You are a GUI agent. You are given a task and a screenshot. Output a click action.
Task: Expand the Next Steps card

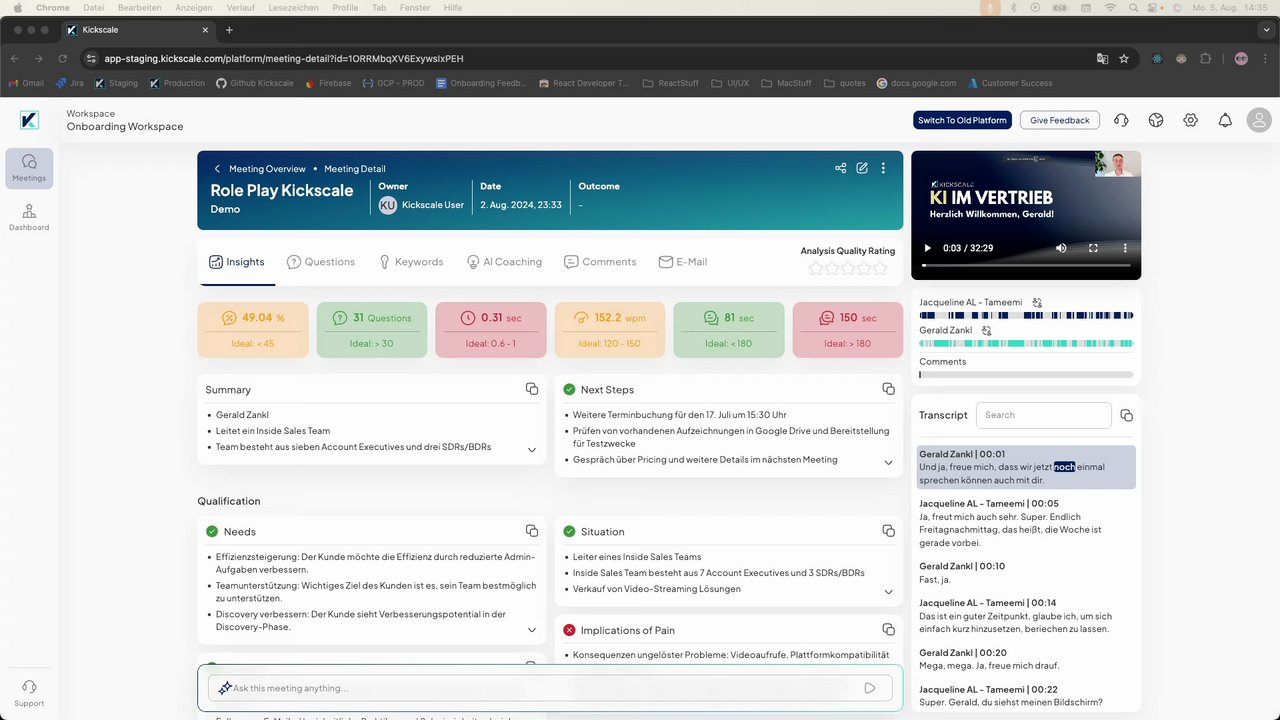888,462
